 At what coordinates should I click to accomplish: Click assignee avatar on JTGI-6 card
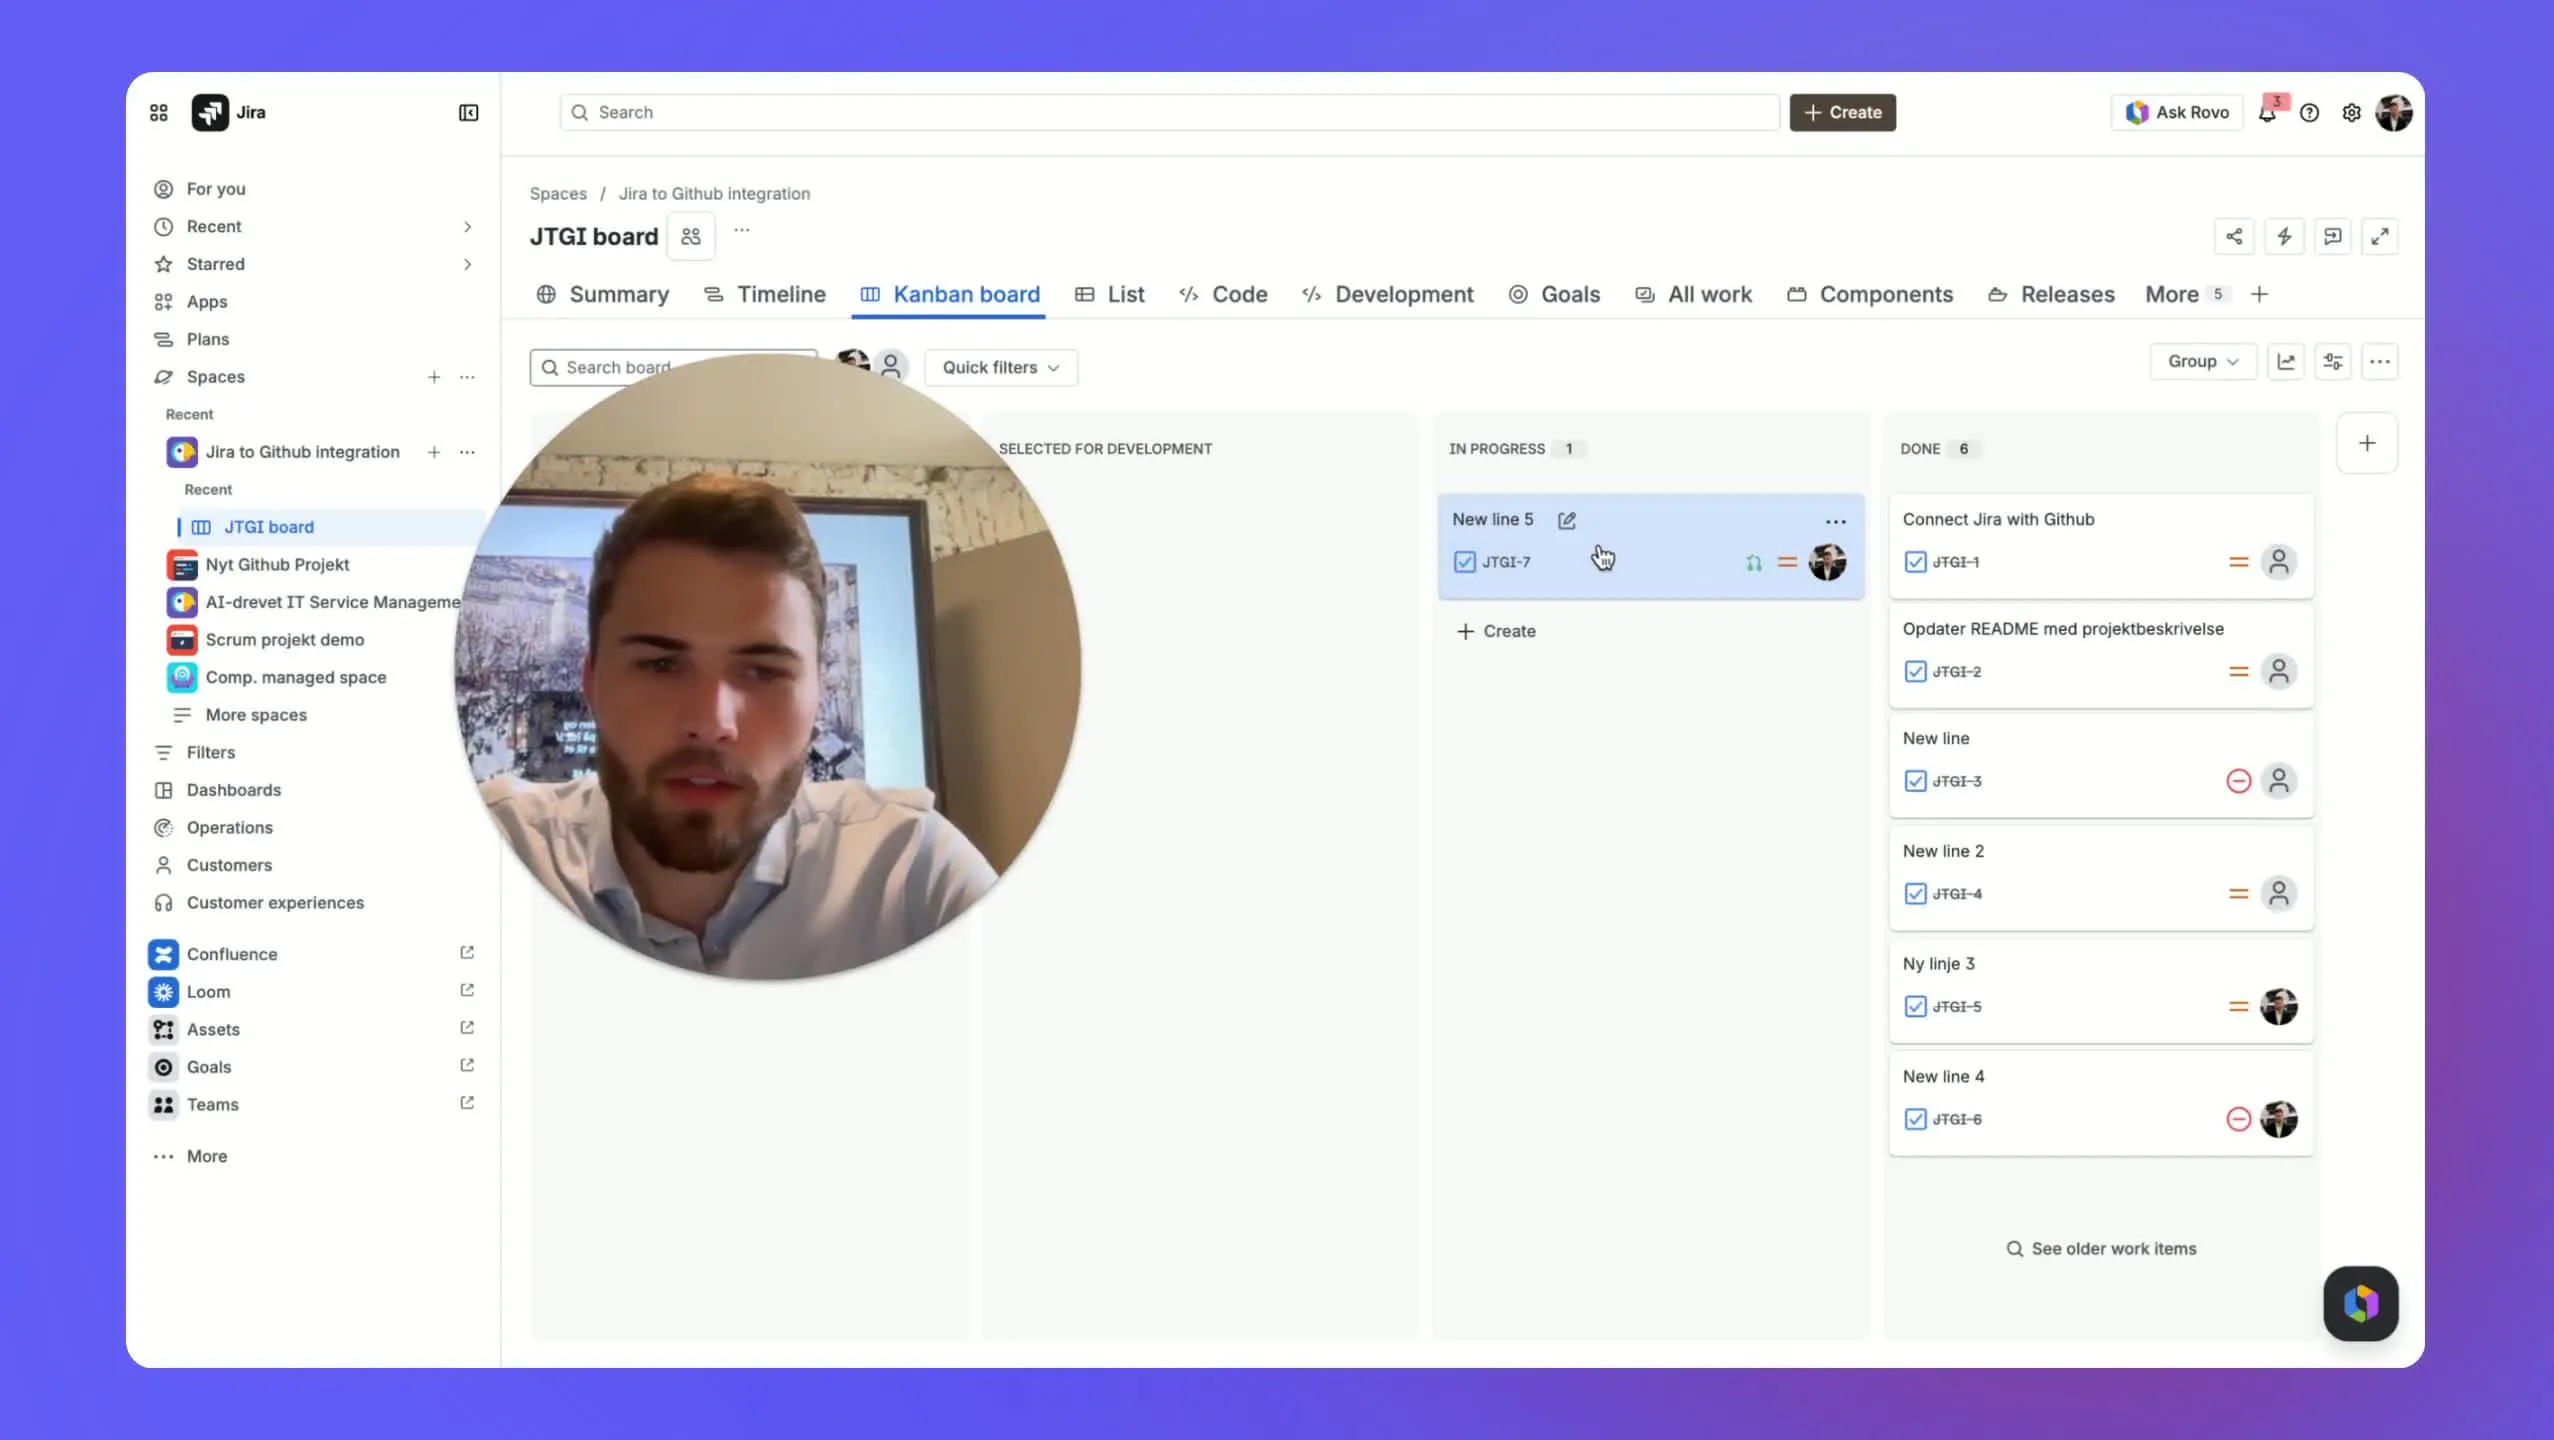(x=2279, y=1119)
